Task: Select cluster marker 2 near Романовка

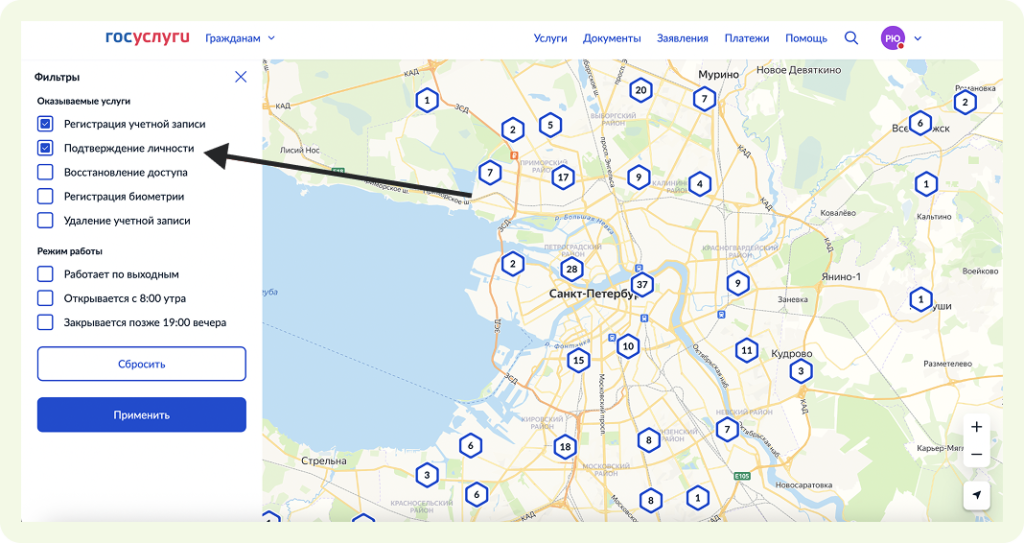Action: click(x=965, y=102)
